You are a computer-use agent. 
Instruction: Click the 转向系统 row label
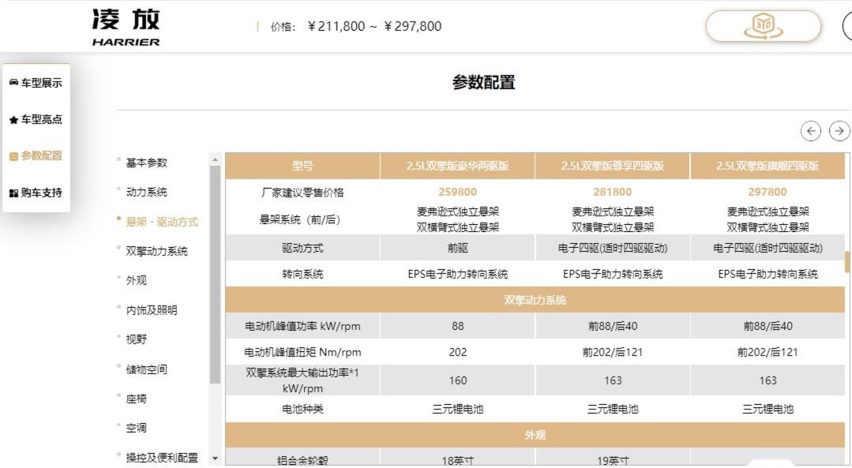point(303,274)
